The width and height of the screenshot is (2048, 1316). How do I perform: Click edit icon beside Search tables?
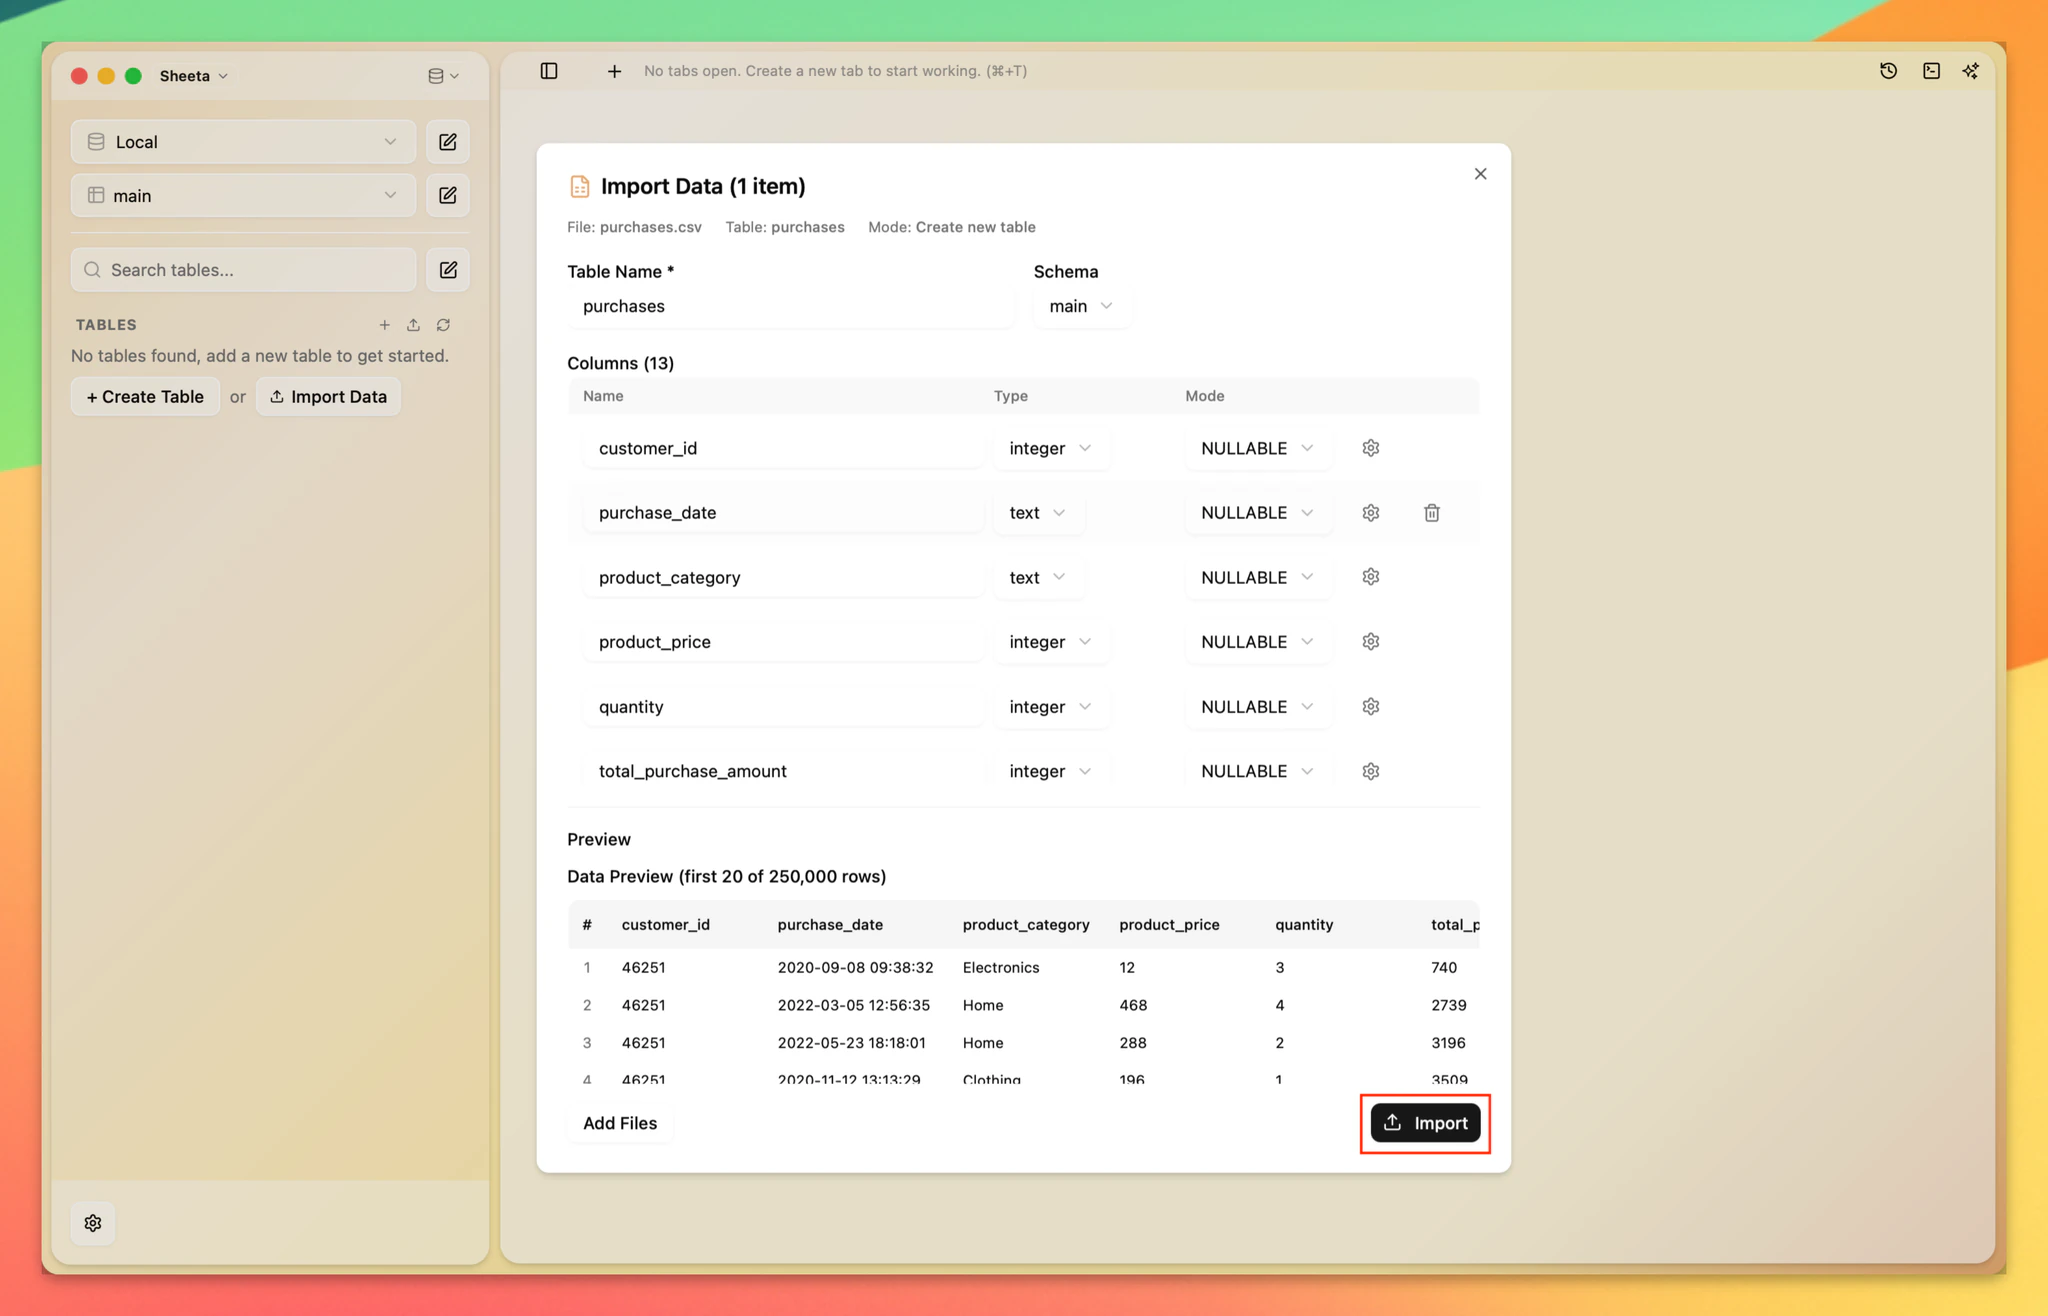[448, 270]
